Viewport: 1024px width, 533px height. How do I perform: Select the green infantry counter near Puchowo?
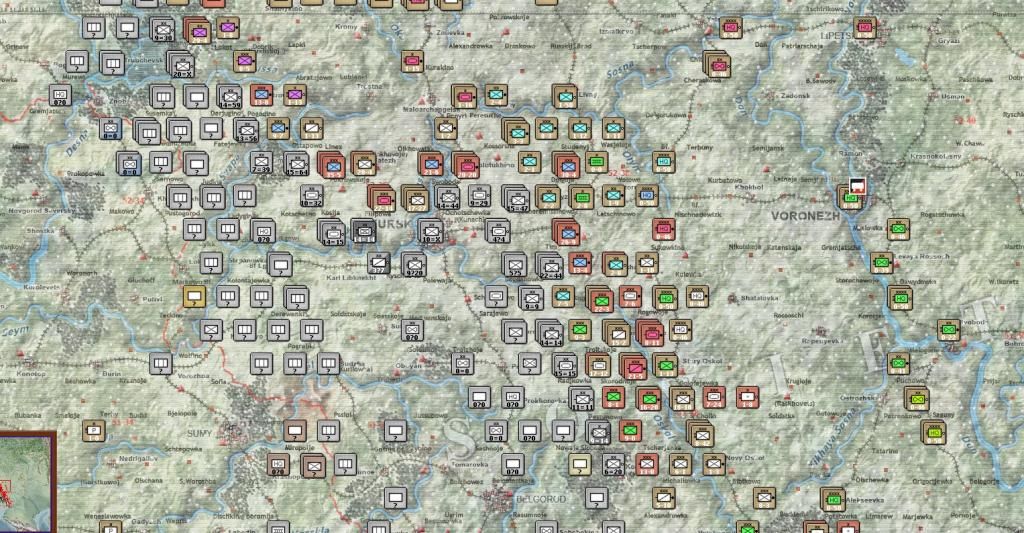click(899, 364)
